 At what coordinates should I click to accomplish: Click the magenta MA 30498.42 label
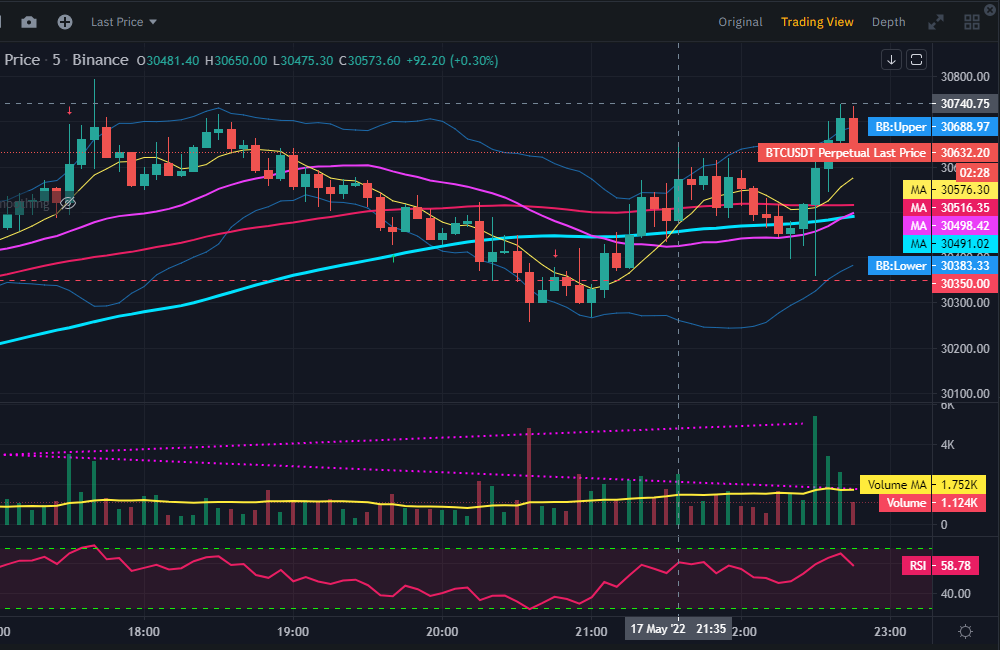tap(950, 225)
